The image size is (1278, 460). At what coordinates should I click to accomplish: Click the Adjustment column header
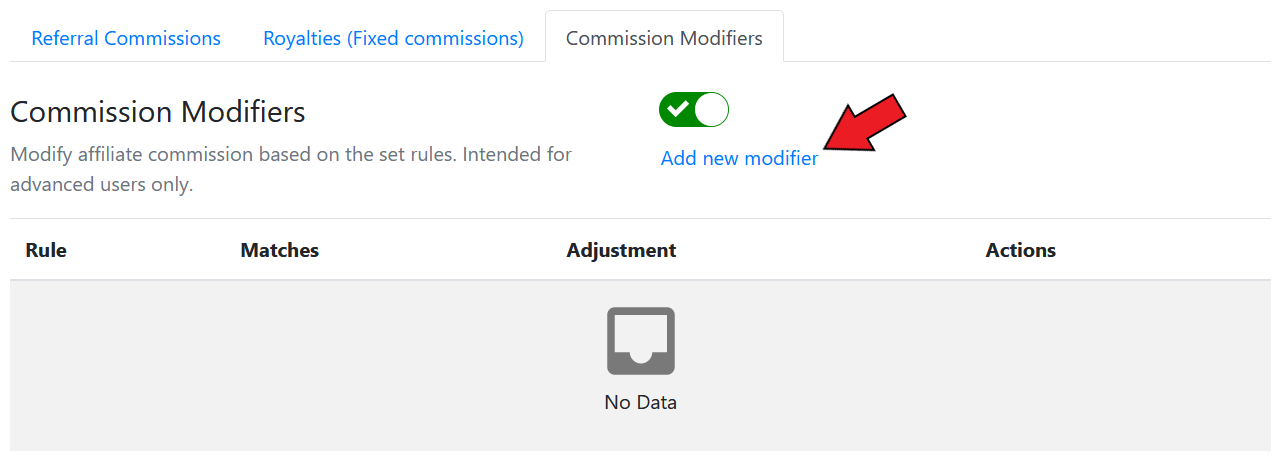tap(621, 250)
